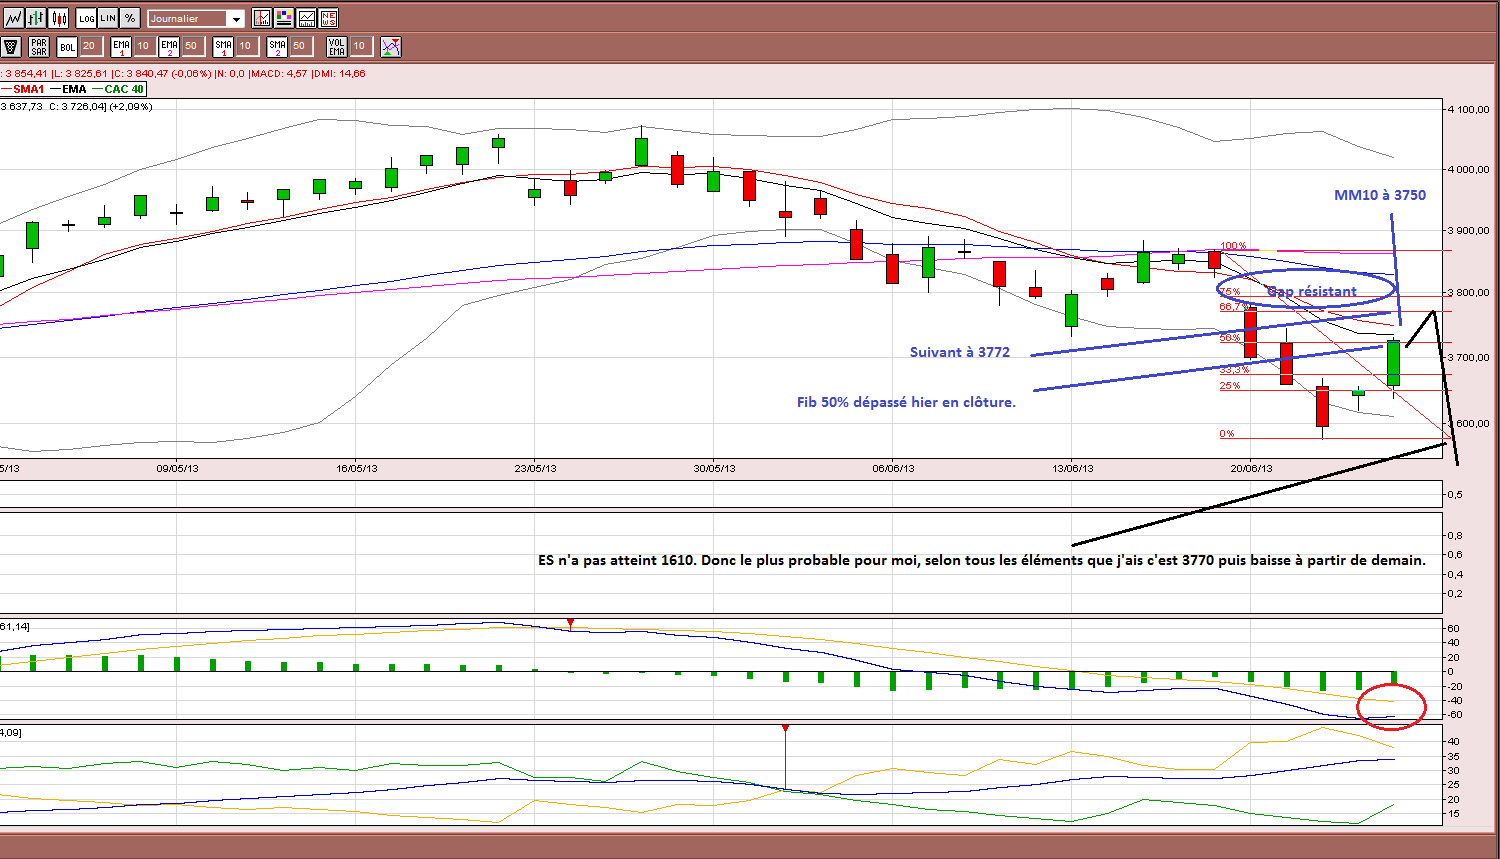Click the 06/06/13 date label

(x=893, y=468)
